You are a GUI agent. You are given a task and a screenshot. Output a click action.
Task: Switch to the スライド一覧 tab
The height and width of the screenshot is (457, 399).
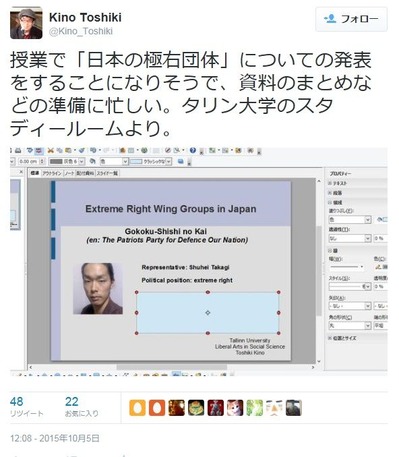pyautogui.click(x=107, y=173)
